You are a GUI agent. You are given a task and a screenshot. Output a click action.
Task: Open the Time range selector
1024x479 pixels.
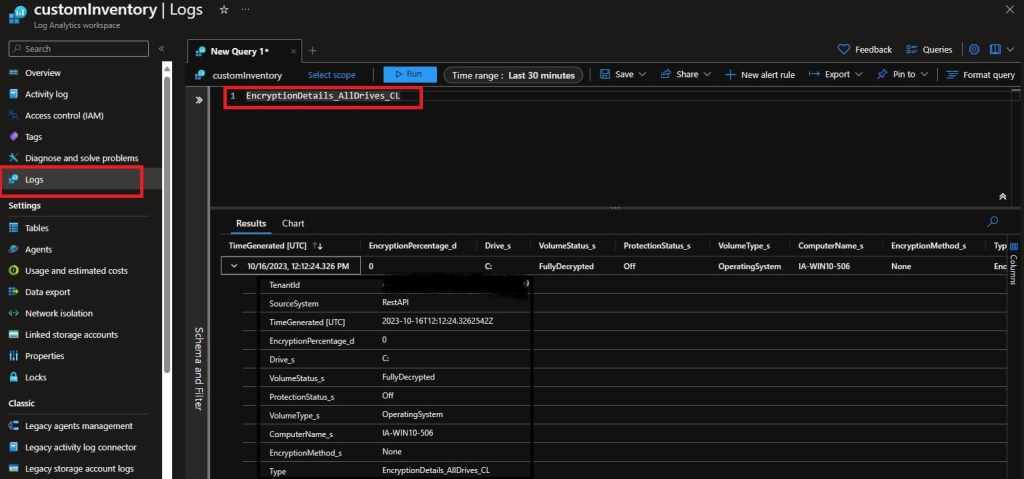tap(513, 75)
